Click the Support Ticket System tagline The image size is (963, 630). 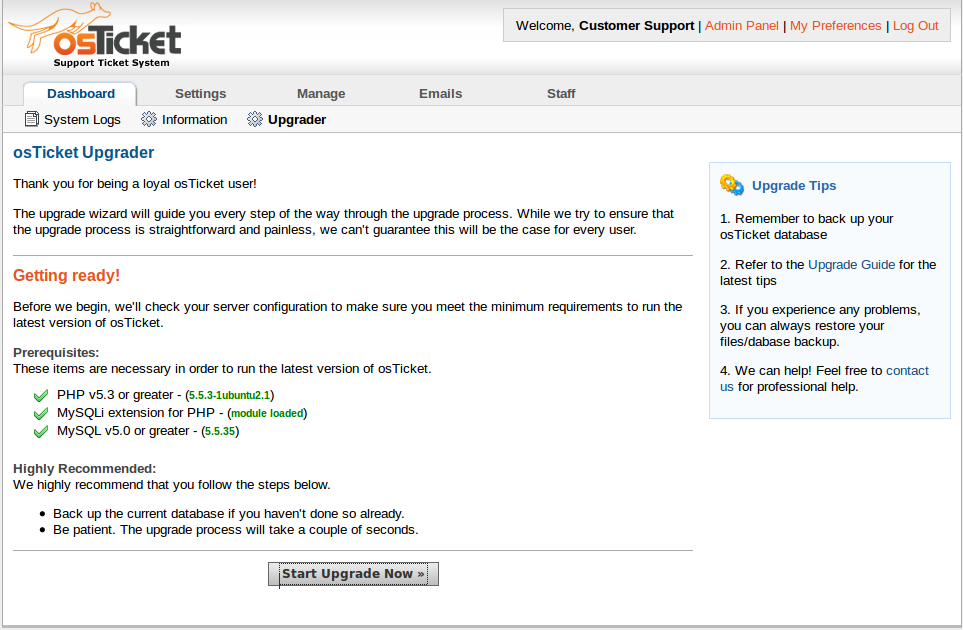[111, 63]
